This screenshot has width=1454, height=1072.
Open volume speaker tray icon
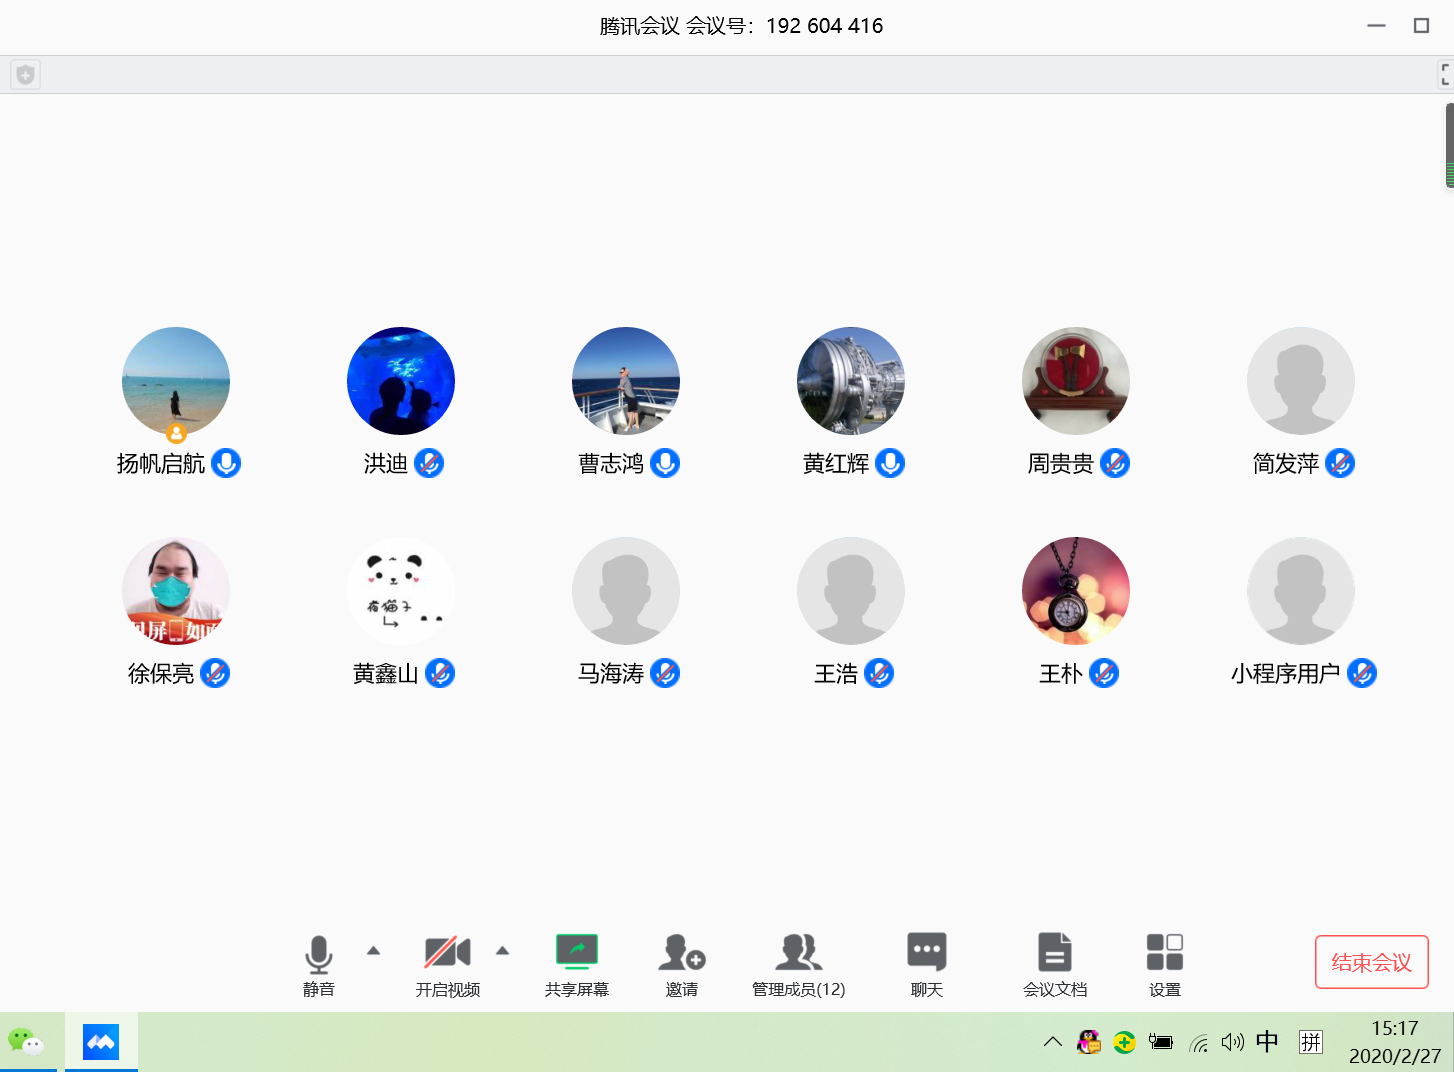click(1233, 1042)
